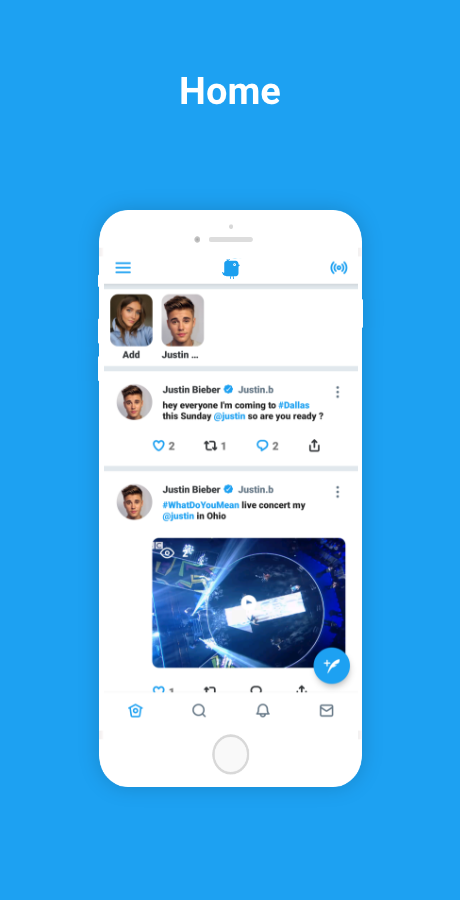Image resolution: width=460 pixels, height=900 pixels.
Task: Compose a new tweet with the feather button
Action: [332, 666]
